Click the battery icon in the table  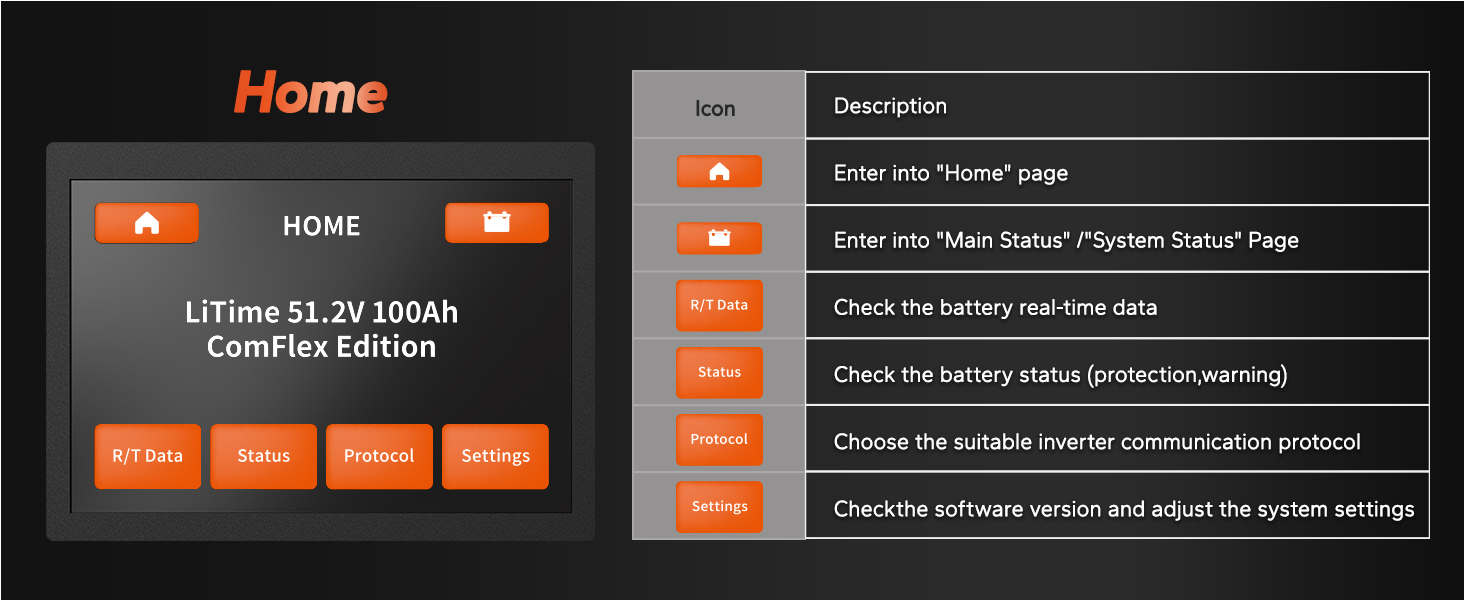coord(719,238)
